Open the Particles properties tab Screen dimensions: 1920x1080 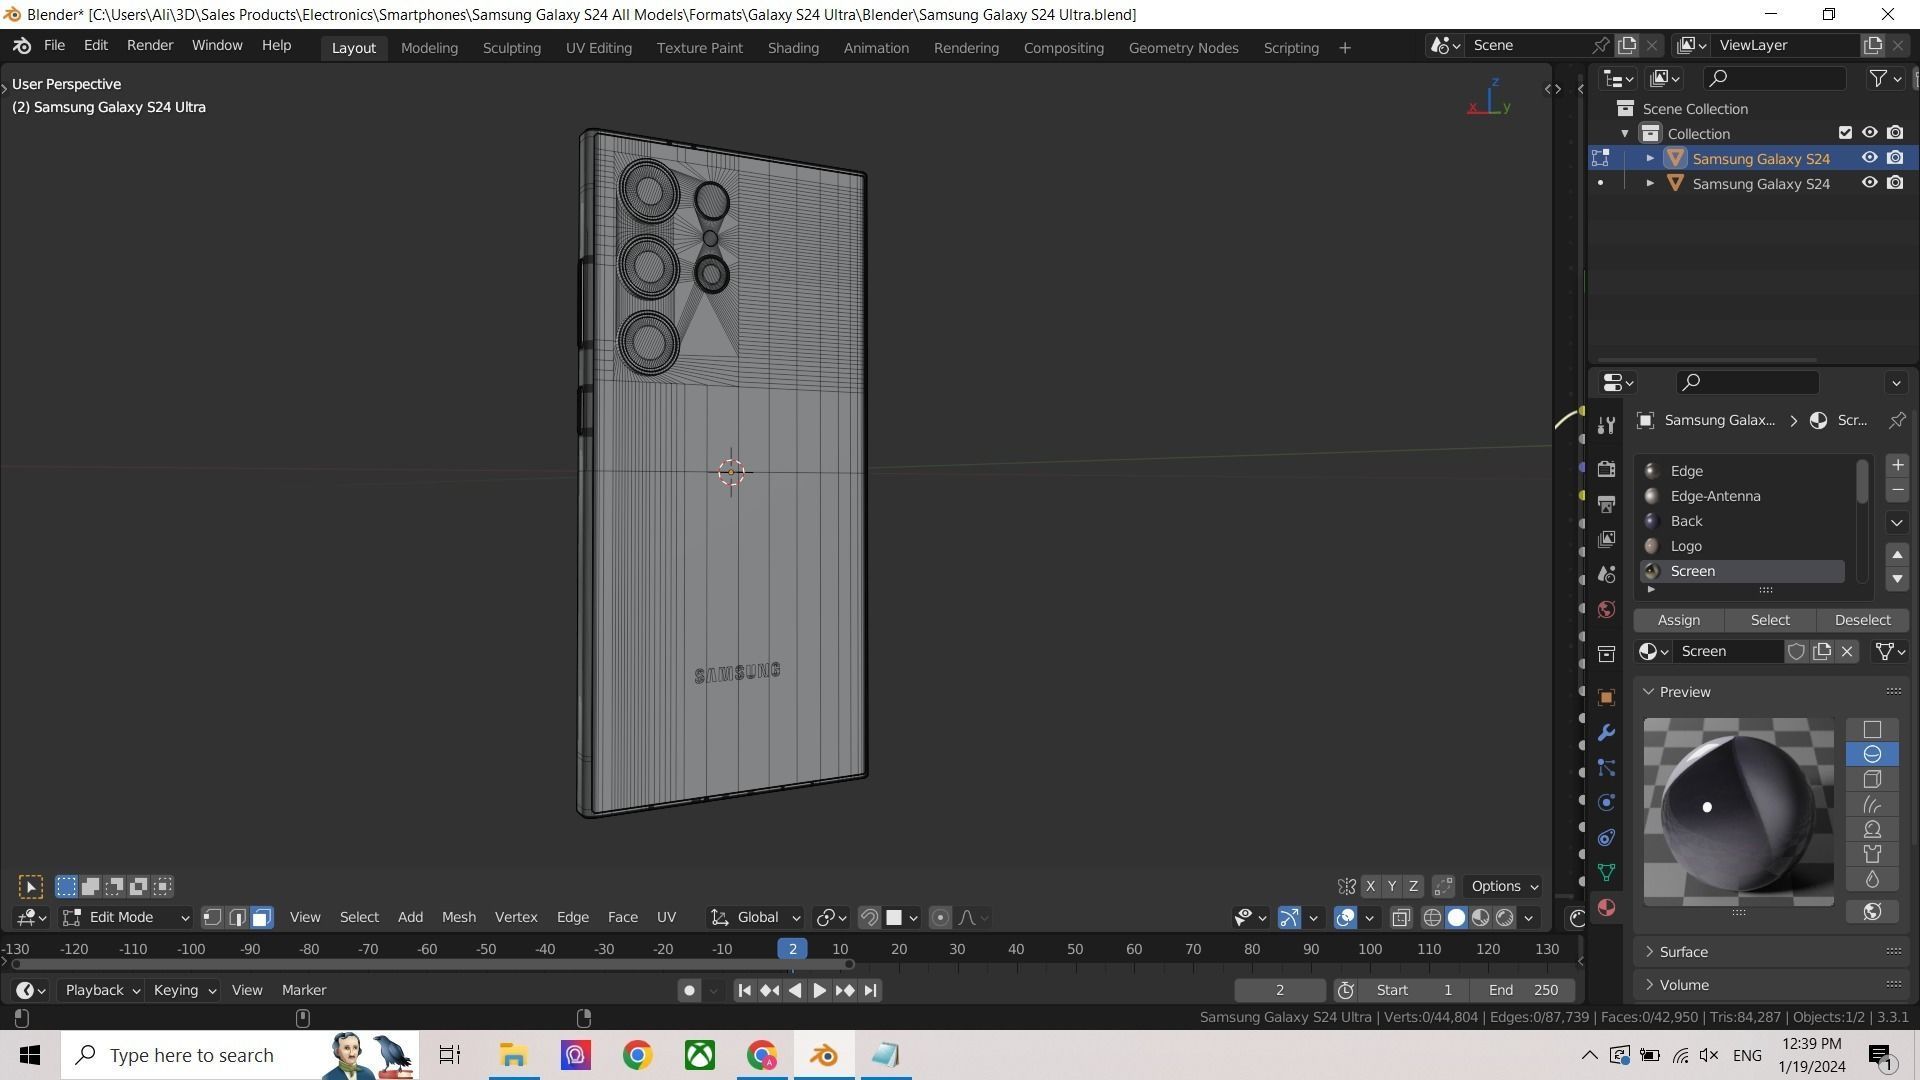[x=1606, y=767]
